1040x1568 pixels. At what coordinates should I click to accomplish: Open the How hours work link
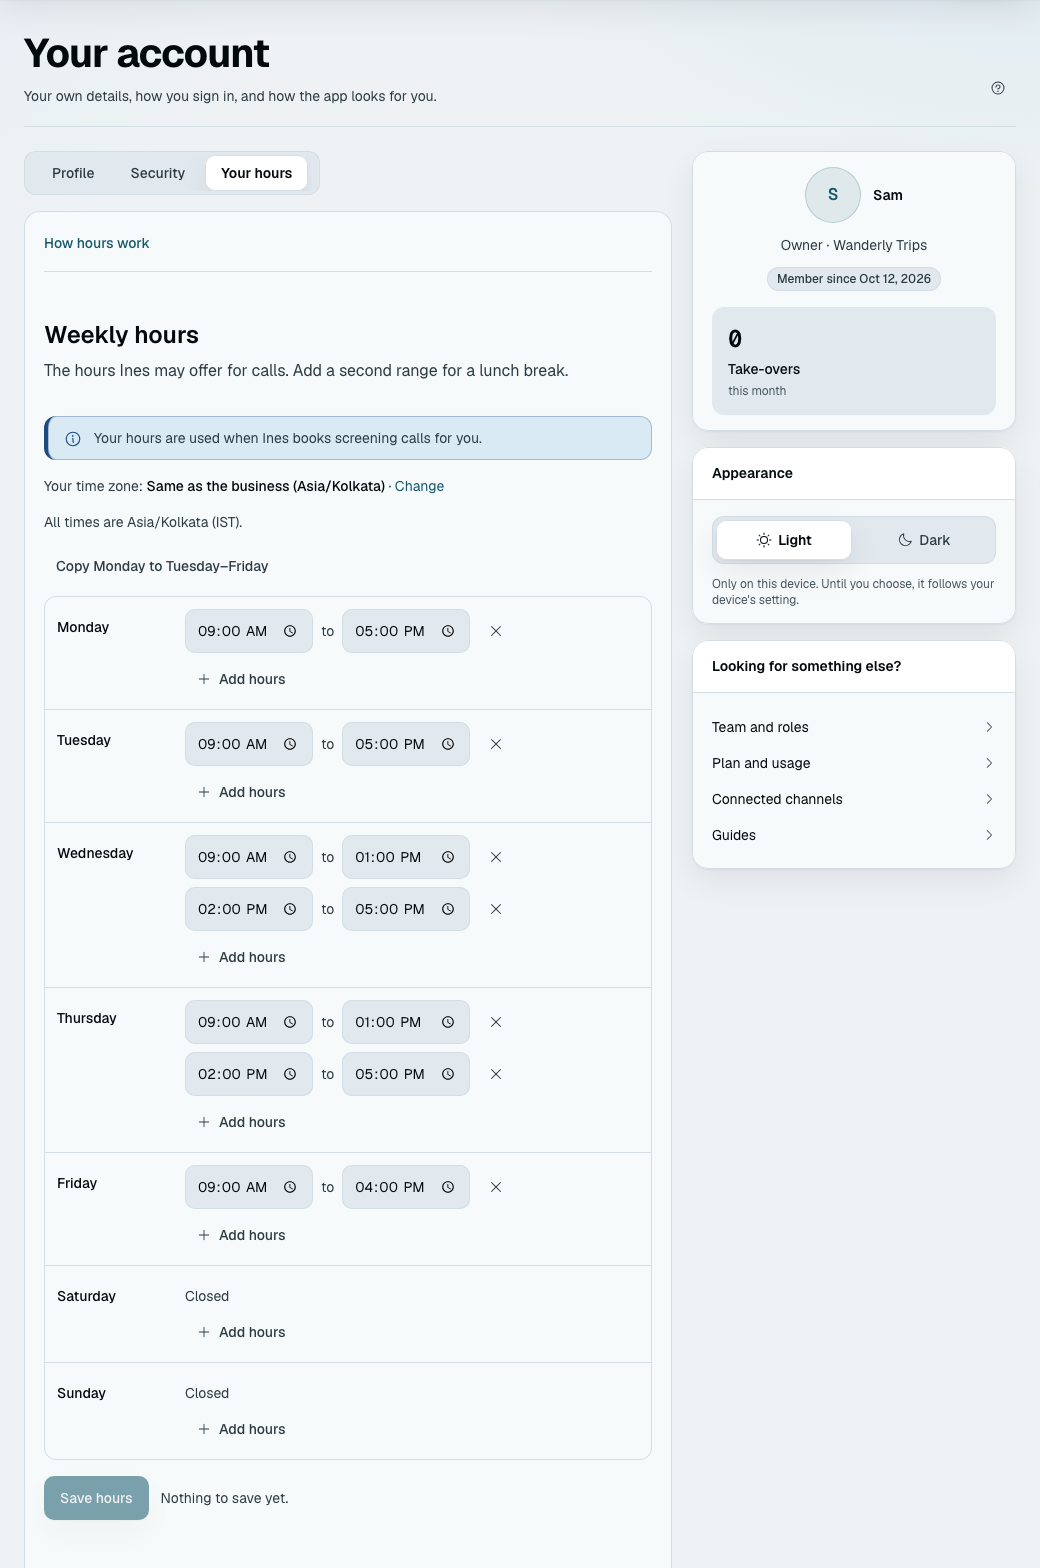click(x=97, y=243)
